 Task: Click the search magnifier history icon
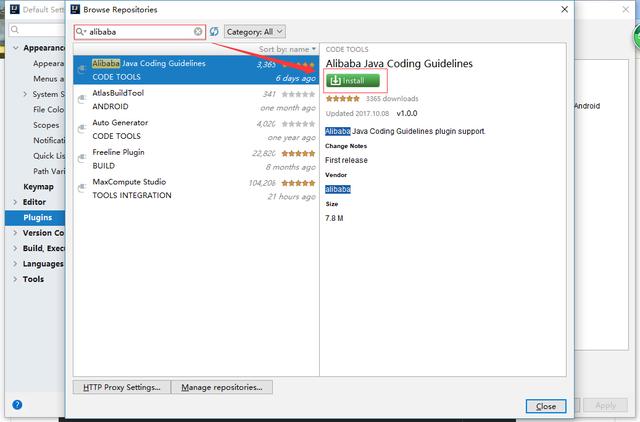tap(81, 31)
